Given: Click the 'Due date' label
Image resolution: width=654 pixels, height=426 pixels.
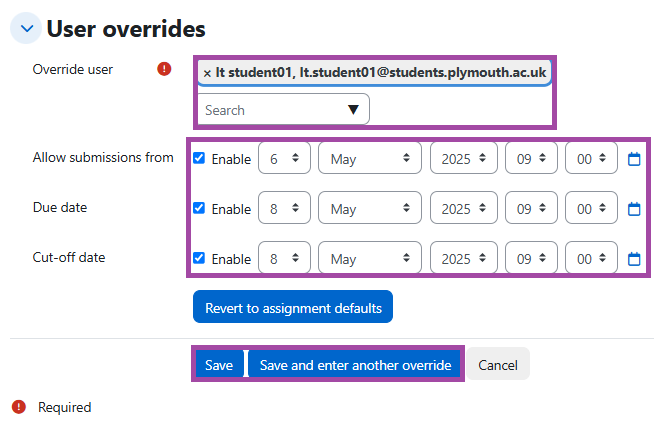Looking at the screenshot, I should coord(60,207).
